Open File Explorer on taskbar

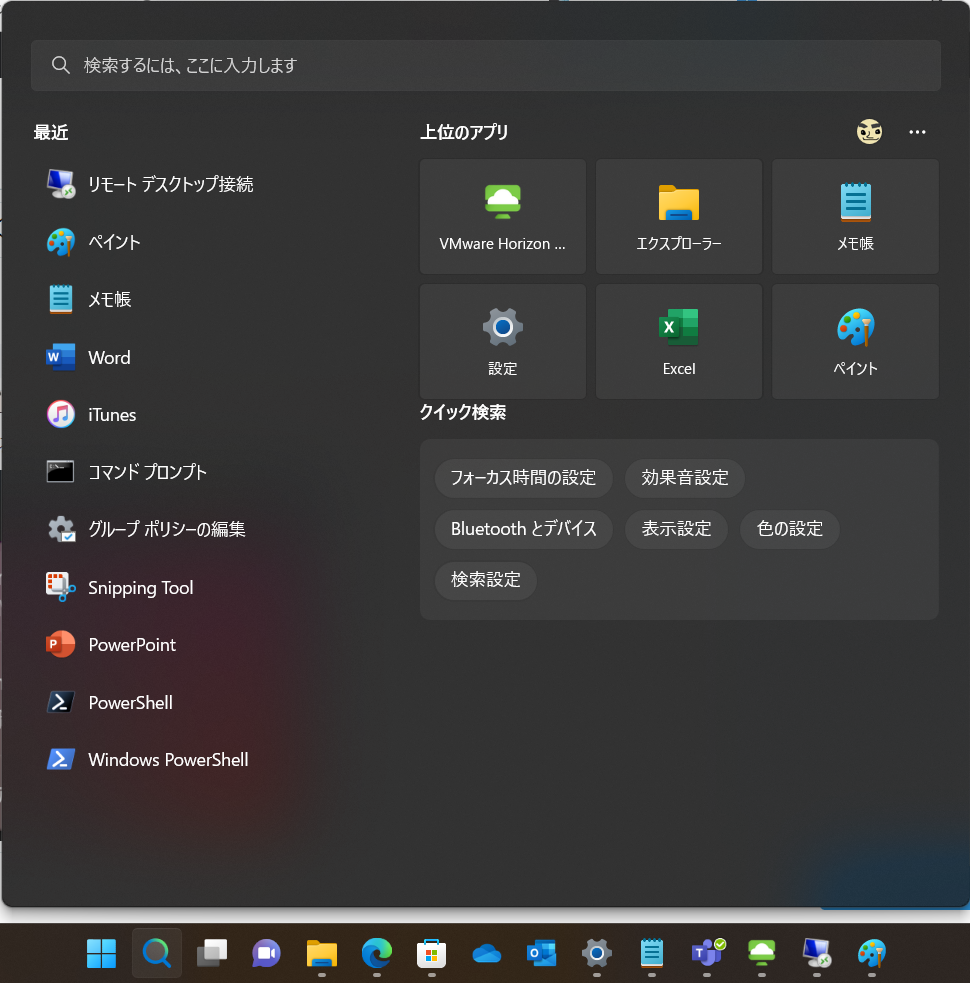(x=322, y=953)
